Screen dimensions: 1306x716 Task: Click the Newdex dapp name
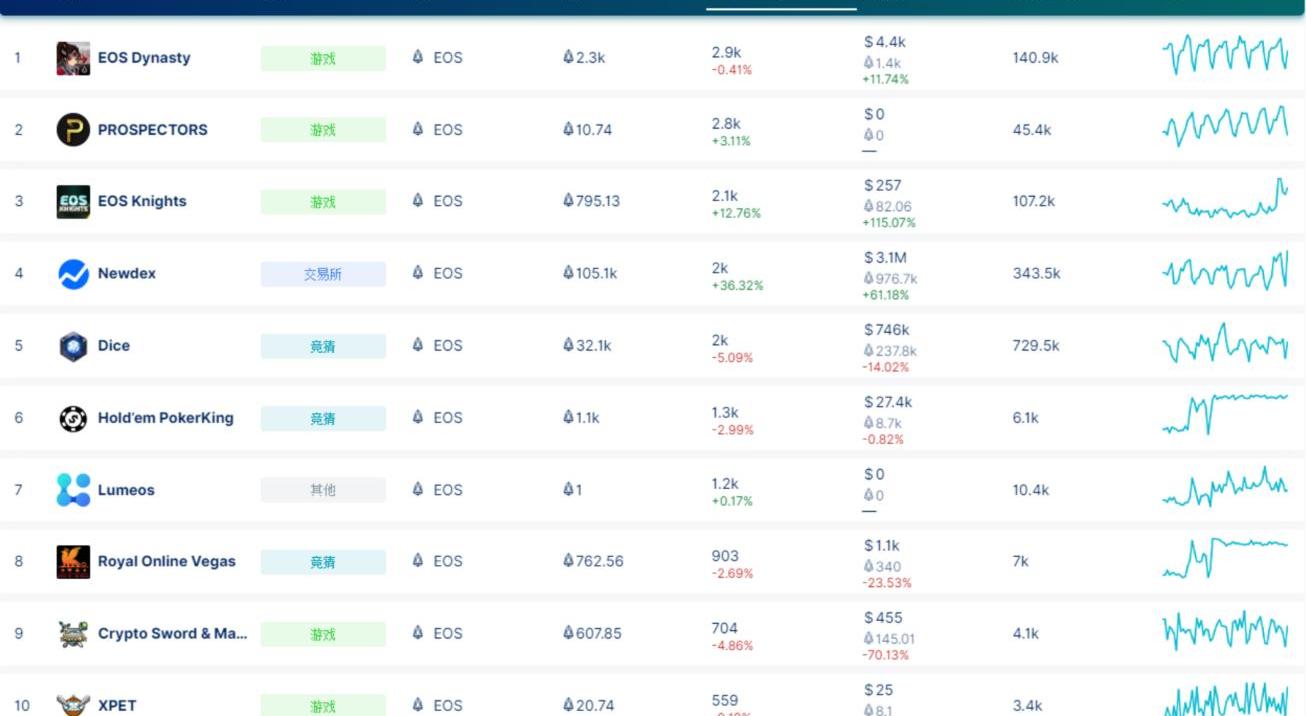click(127, 273)
